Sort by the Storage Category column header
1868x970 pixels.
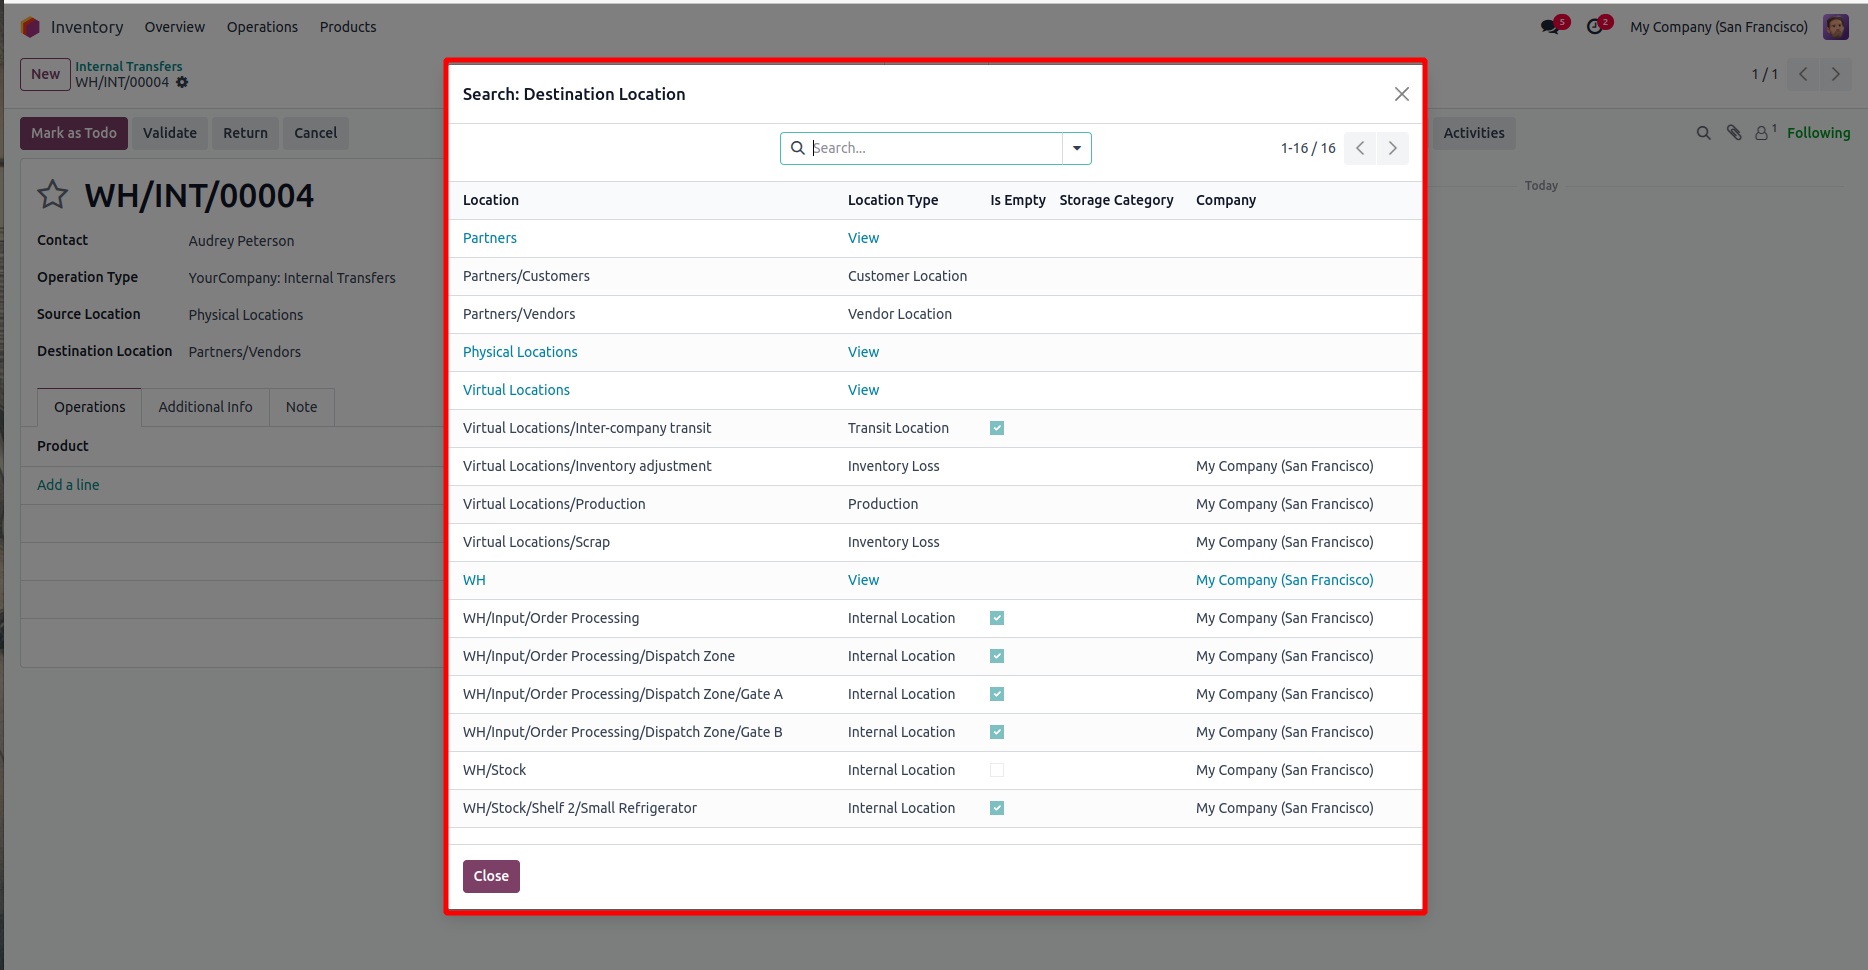[1116, 200]
